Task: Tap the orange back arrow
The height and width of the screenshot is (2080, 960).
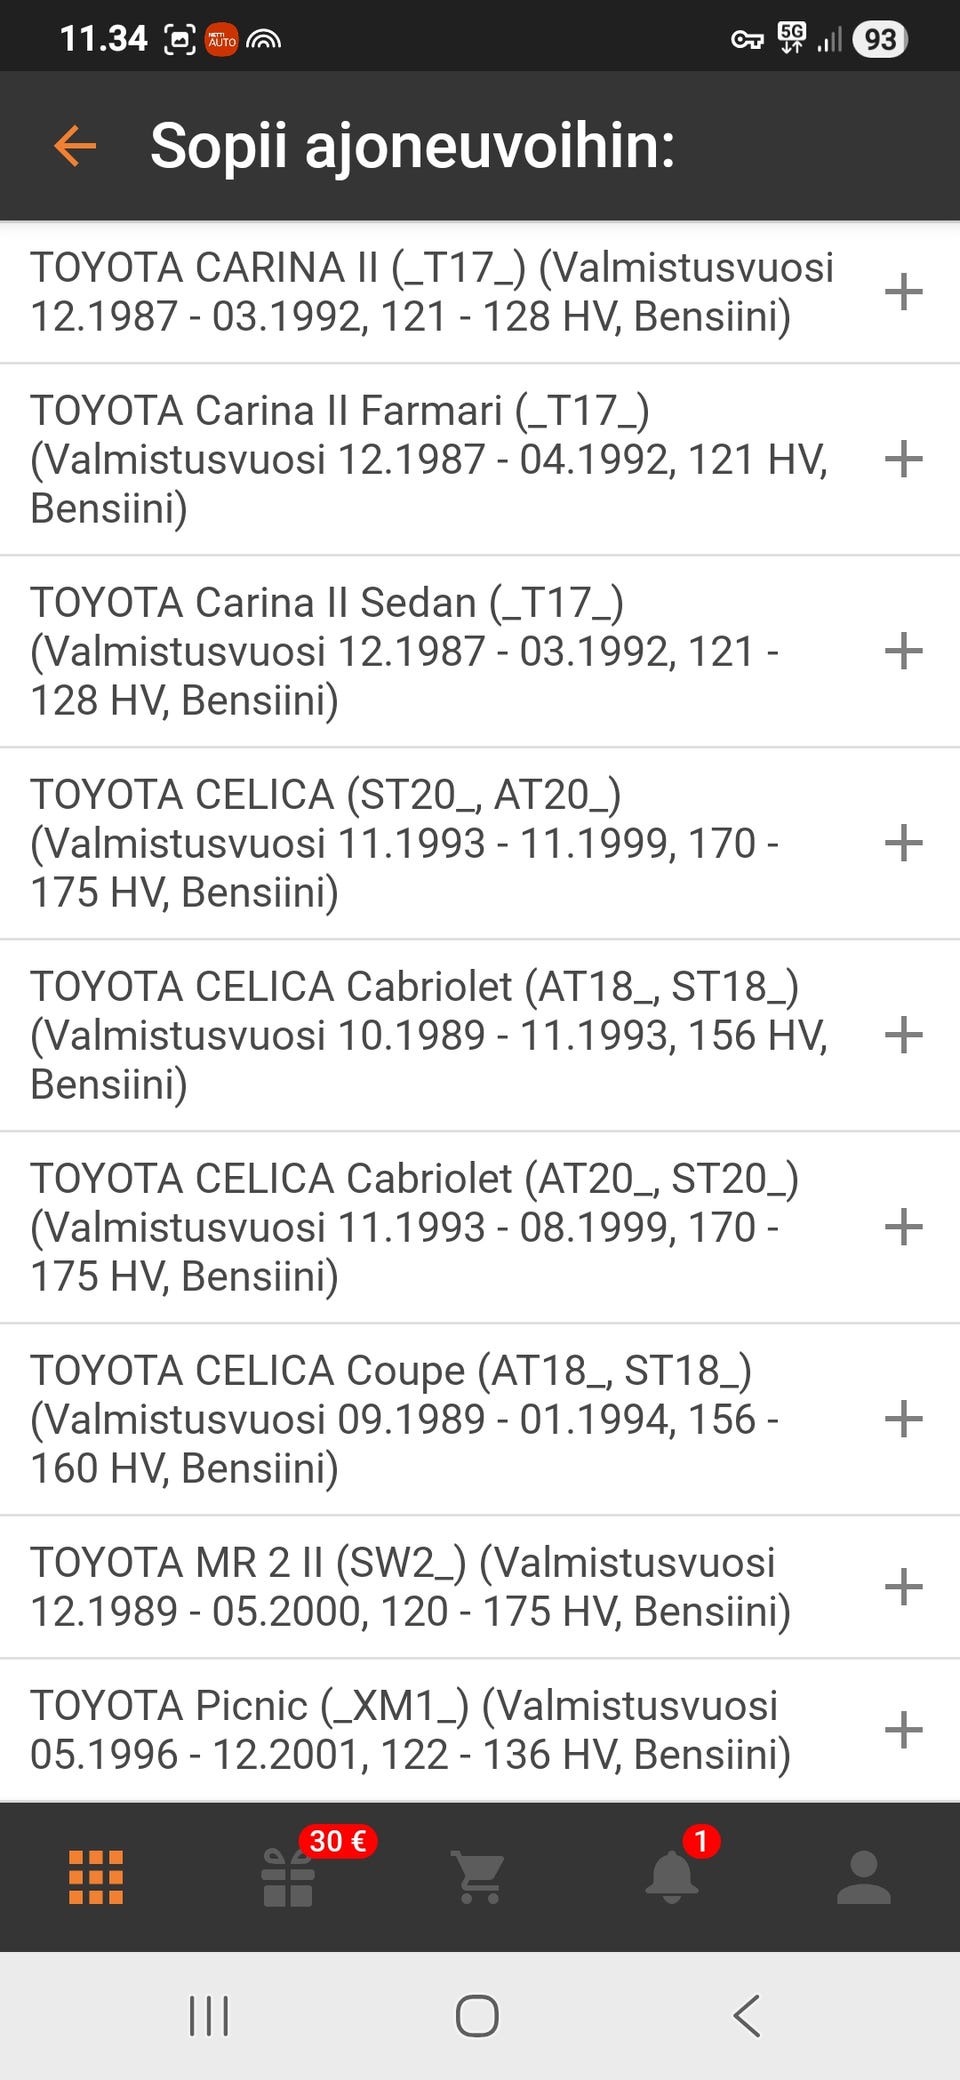Action: click(75, 146)
